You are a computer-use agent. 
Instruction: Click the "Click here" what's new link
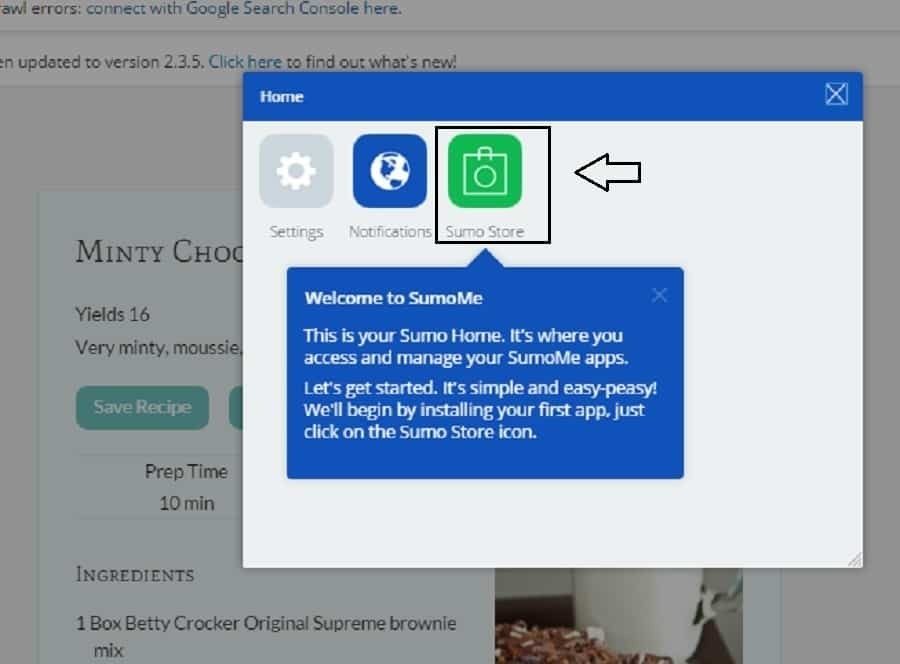(x=245, y=61)
